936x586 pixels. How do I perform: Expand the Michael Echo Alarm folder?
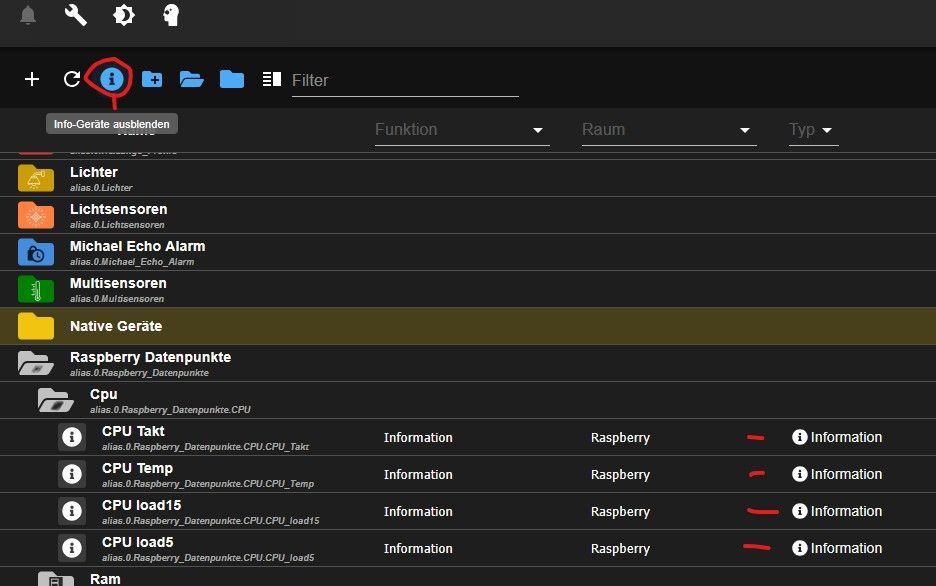click(x=36, y=252)
